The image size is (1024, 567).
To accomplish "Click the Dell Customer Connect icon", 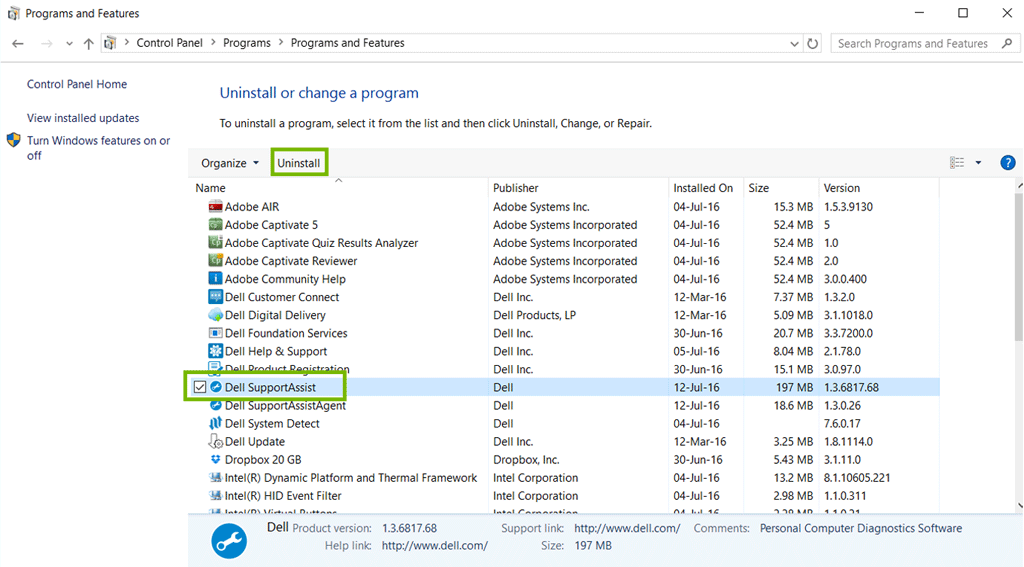I will point(215,297).
